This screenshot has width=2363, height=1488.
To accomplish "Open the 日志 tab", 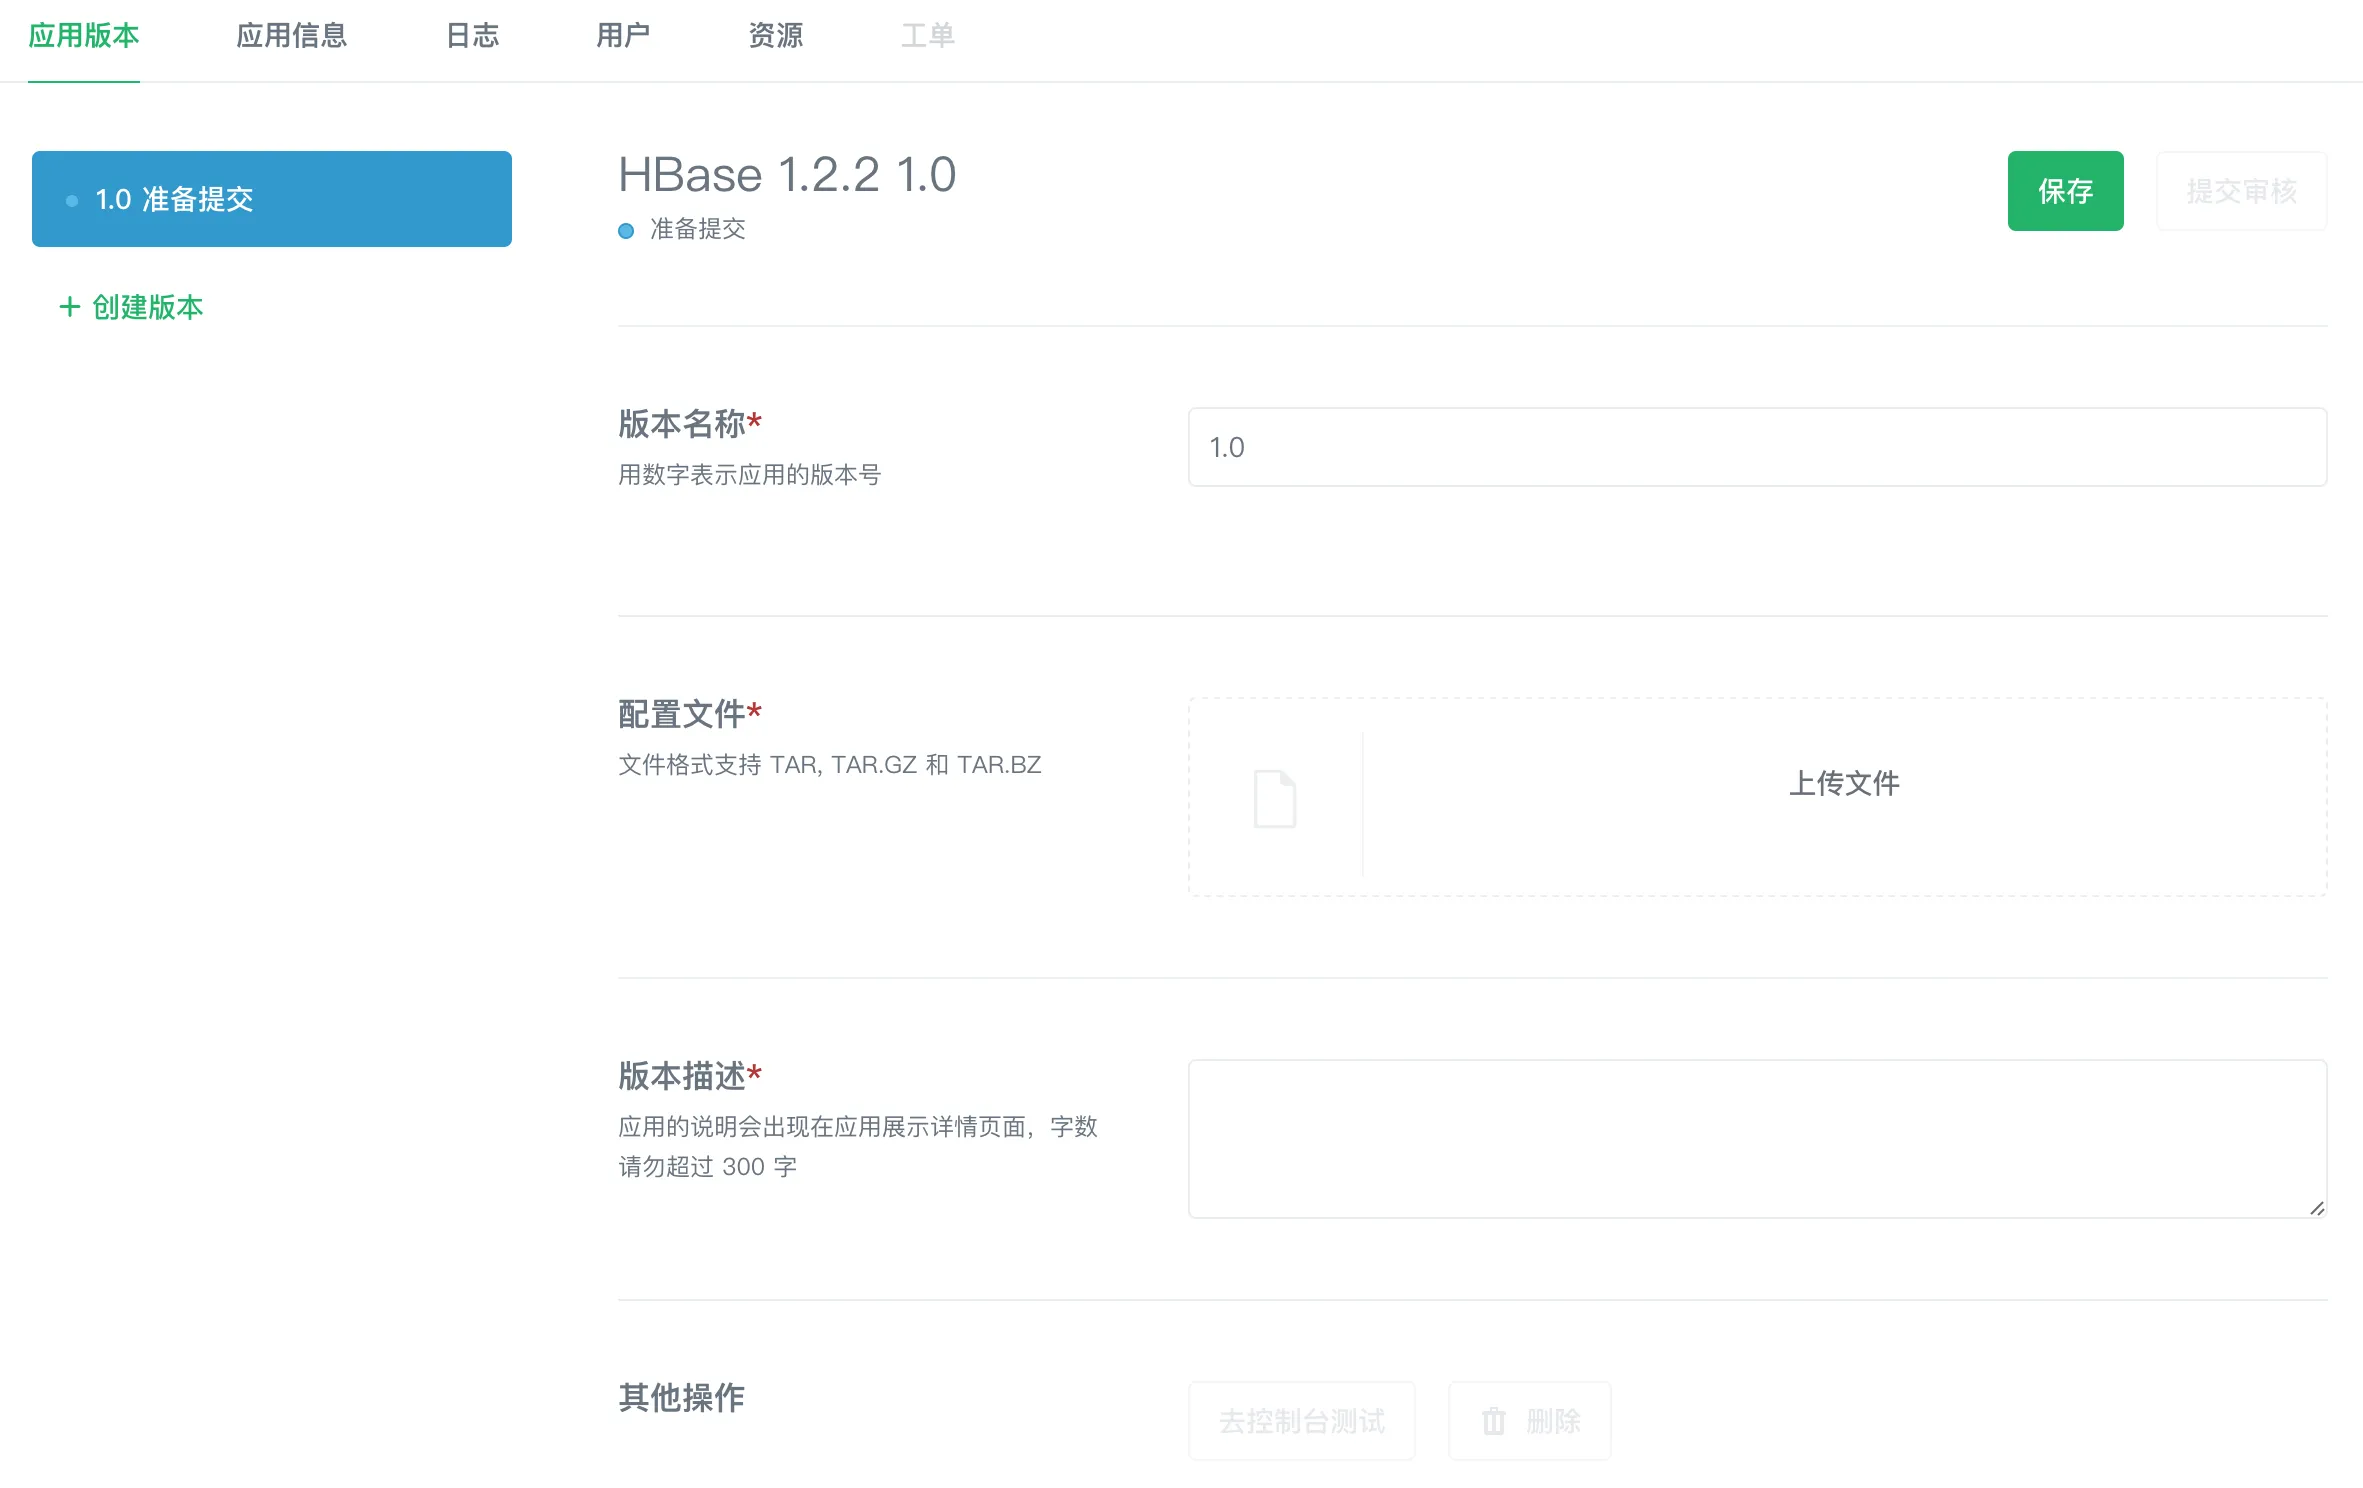I will [x=472, y=35].
